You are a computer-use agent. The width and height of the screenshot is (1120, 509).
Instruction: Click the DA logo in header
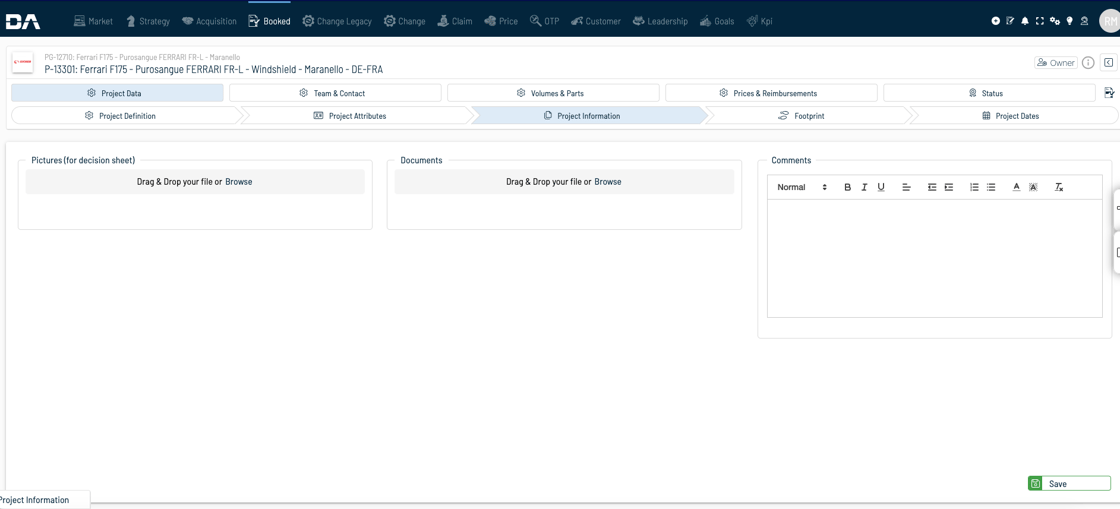click(x=23, y=21)
